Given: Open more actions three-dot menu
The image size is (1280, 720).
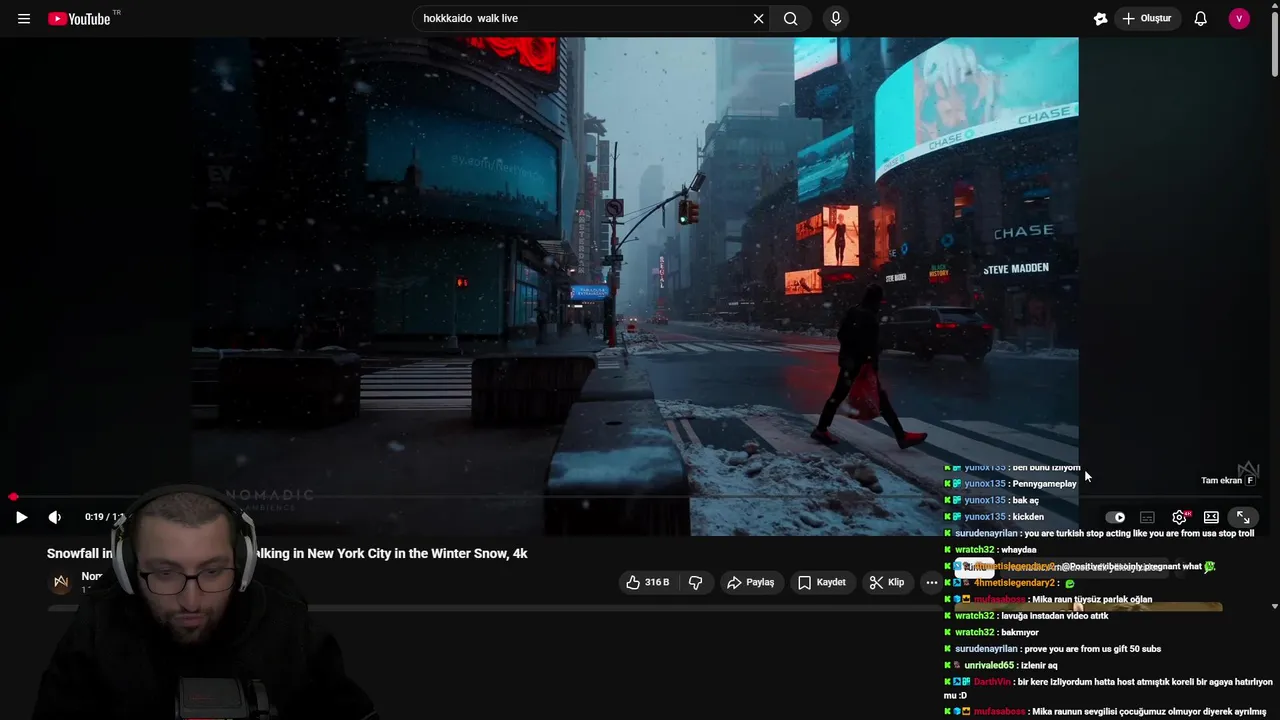Looking at the screenshot, I should 931,582.
